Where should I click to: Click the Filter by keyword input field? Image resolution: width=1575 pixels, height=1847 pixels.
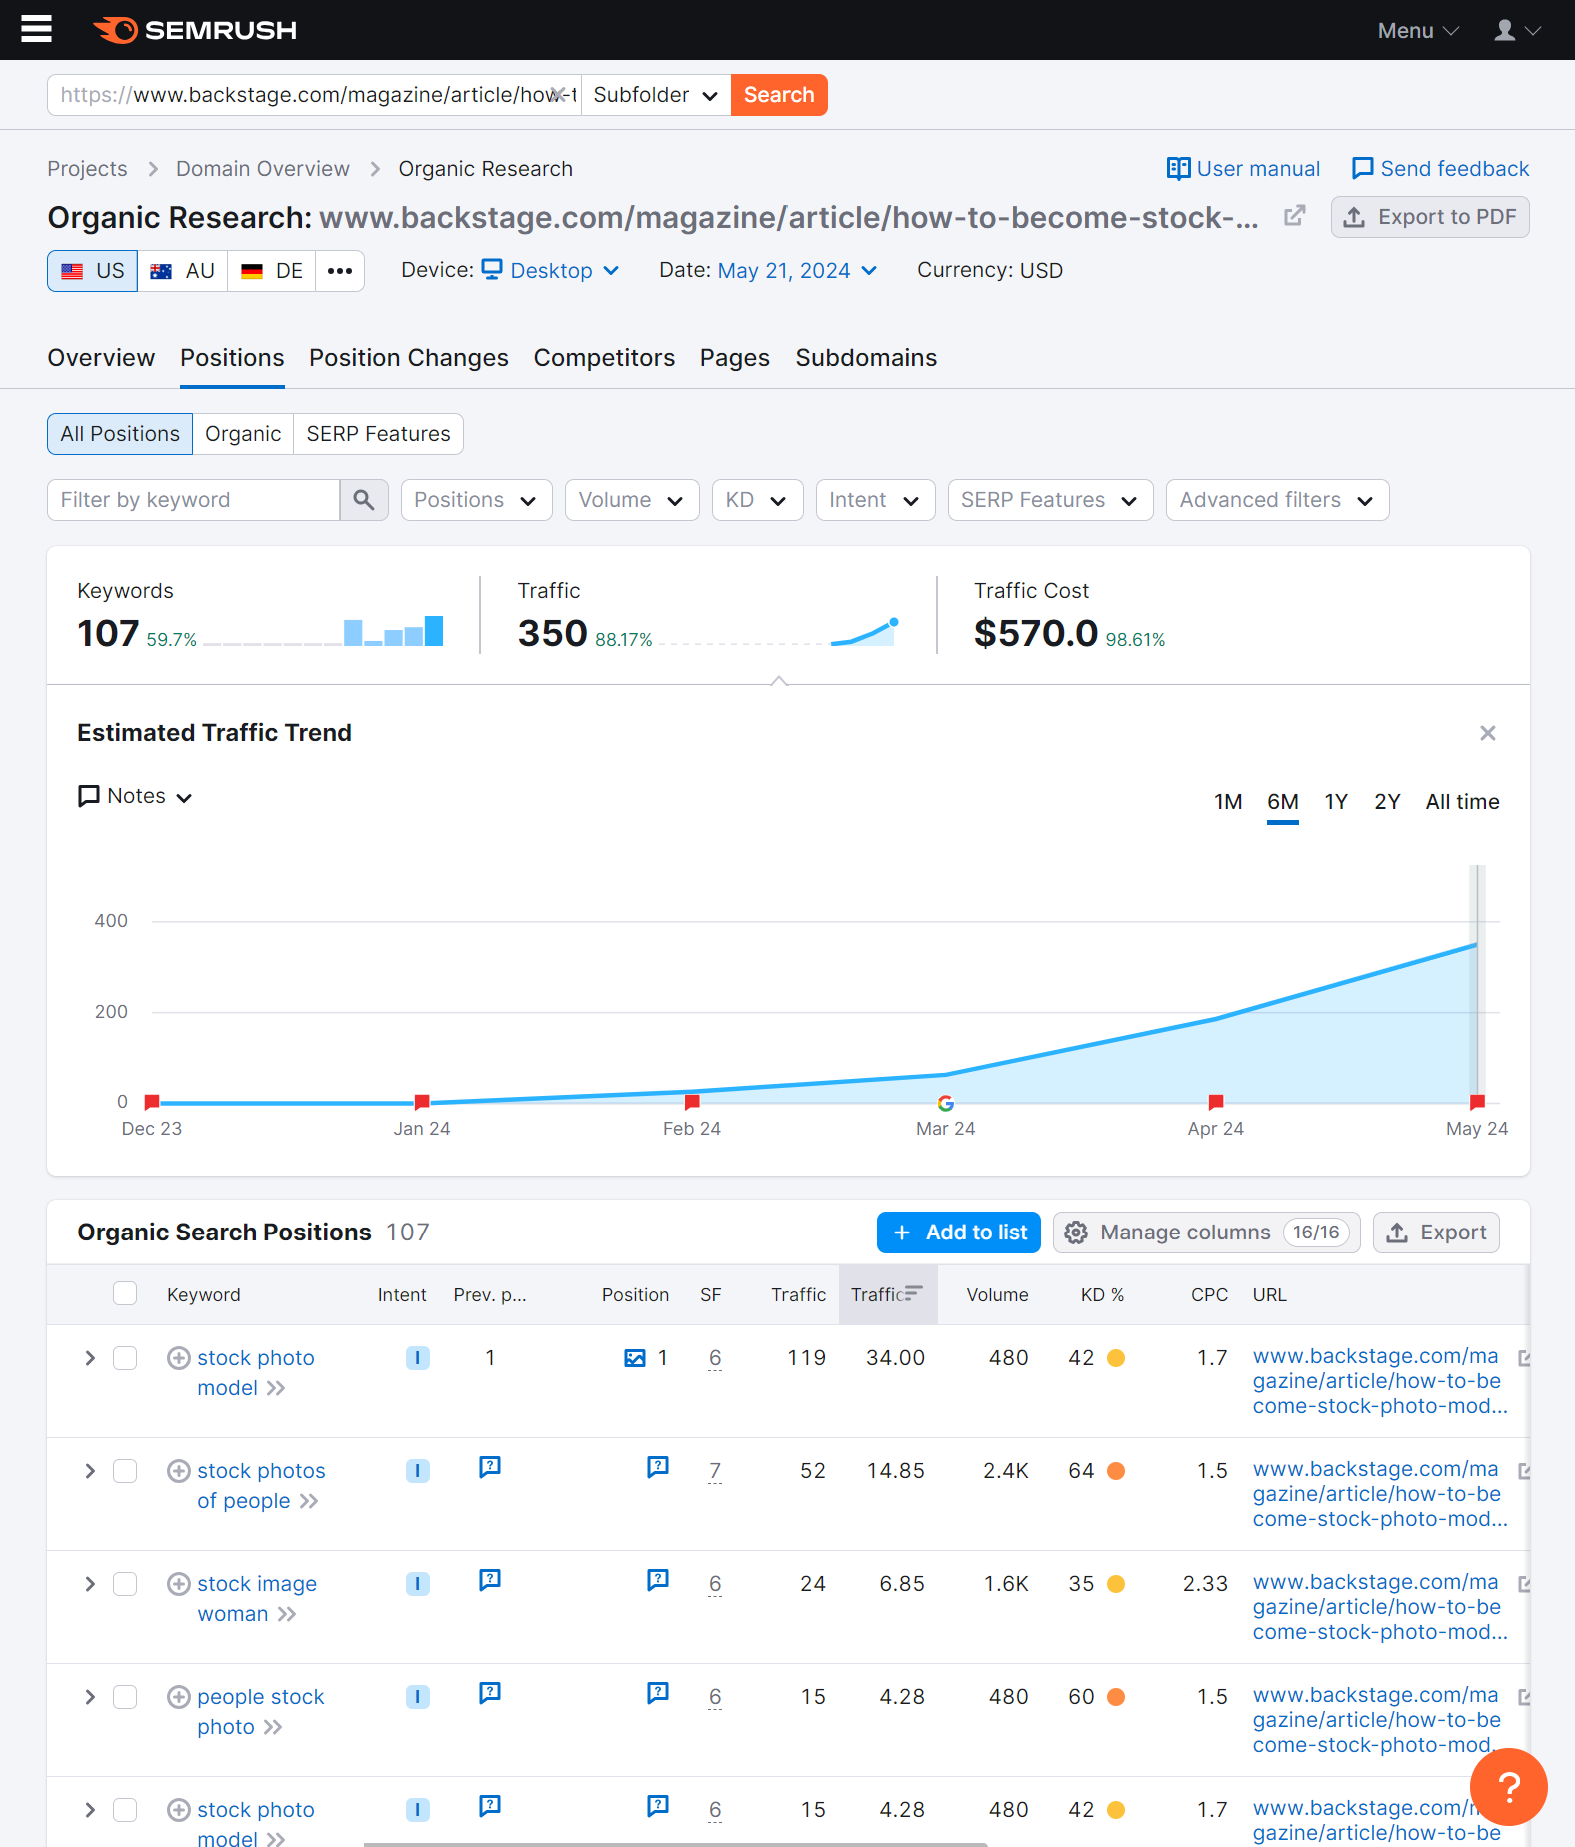[x=193, y=500]
